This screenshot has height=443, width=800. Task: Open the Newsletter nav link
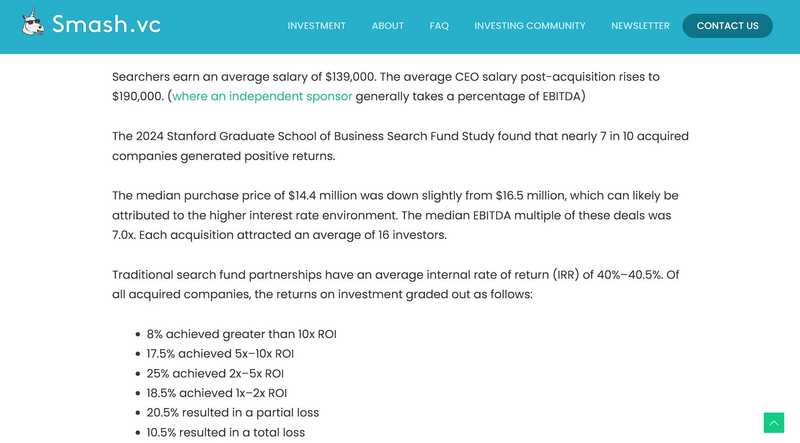click(x=640, y=26)
